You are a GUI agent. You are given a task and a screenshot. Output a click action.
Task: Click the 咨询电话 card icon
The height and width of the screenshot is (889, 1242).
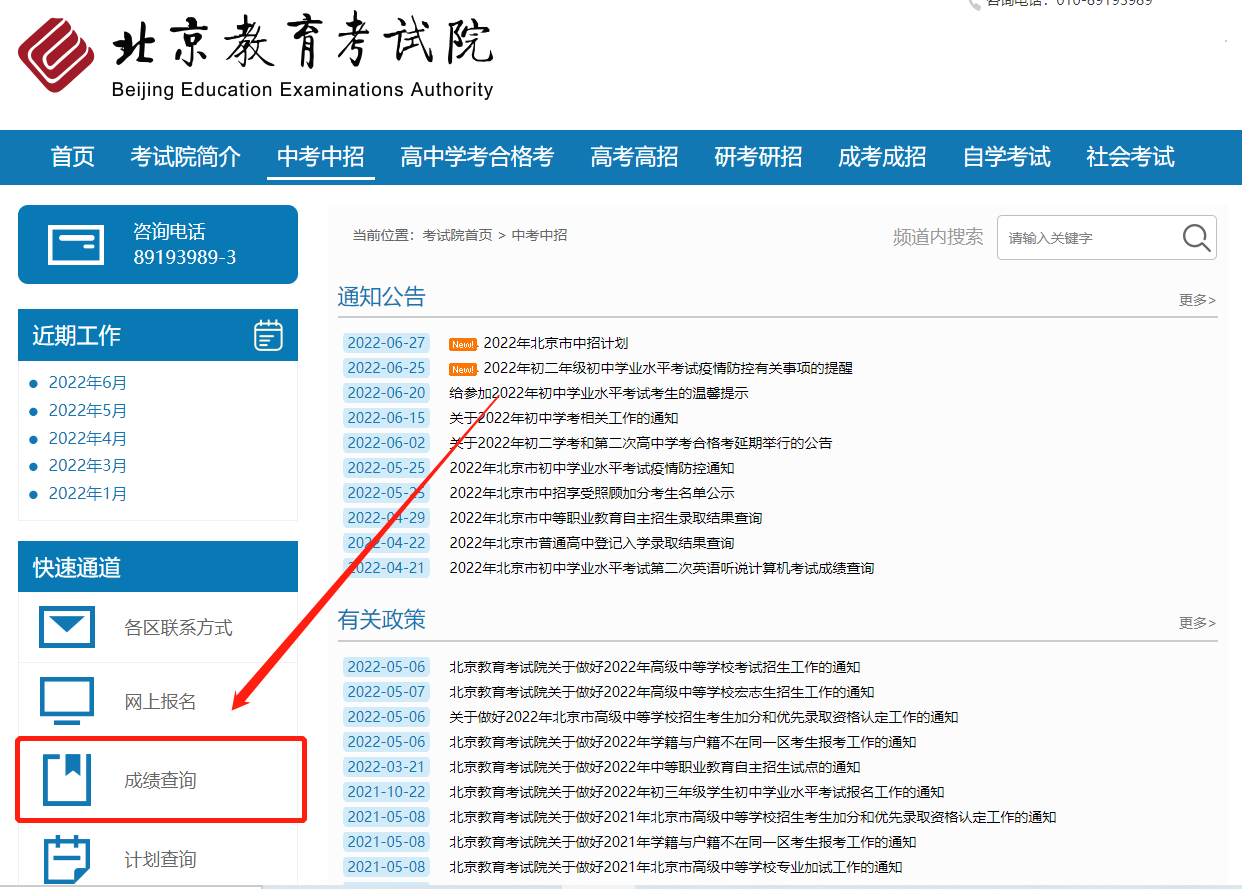tap(76, 245)
